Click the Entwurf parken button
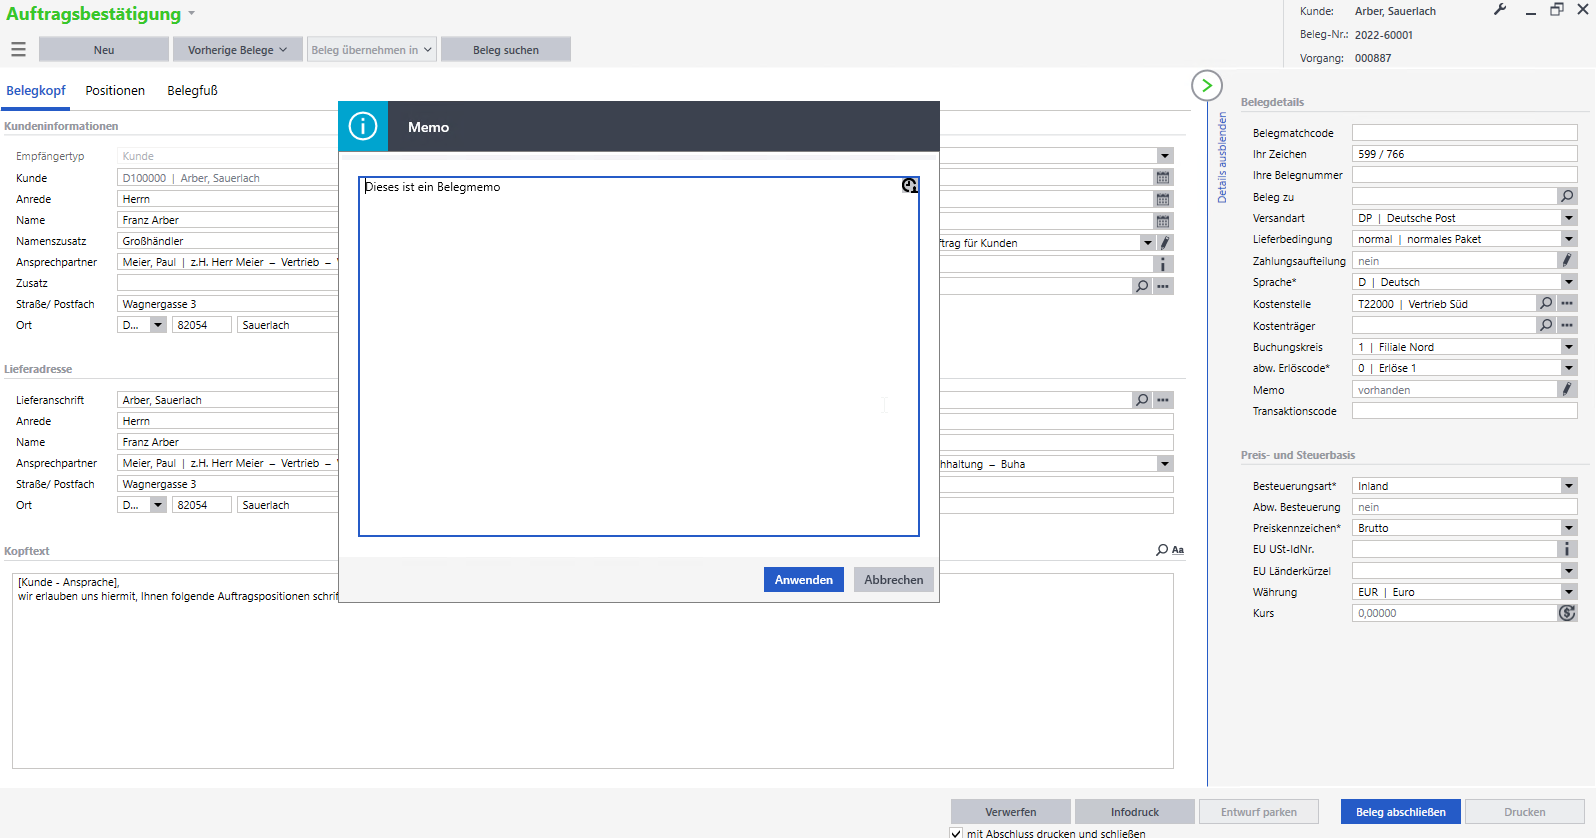This screenshot has height=838, width=1596. tap(1259, 812)
